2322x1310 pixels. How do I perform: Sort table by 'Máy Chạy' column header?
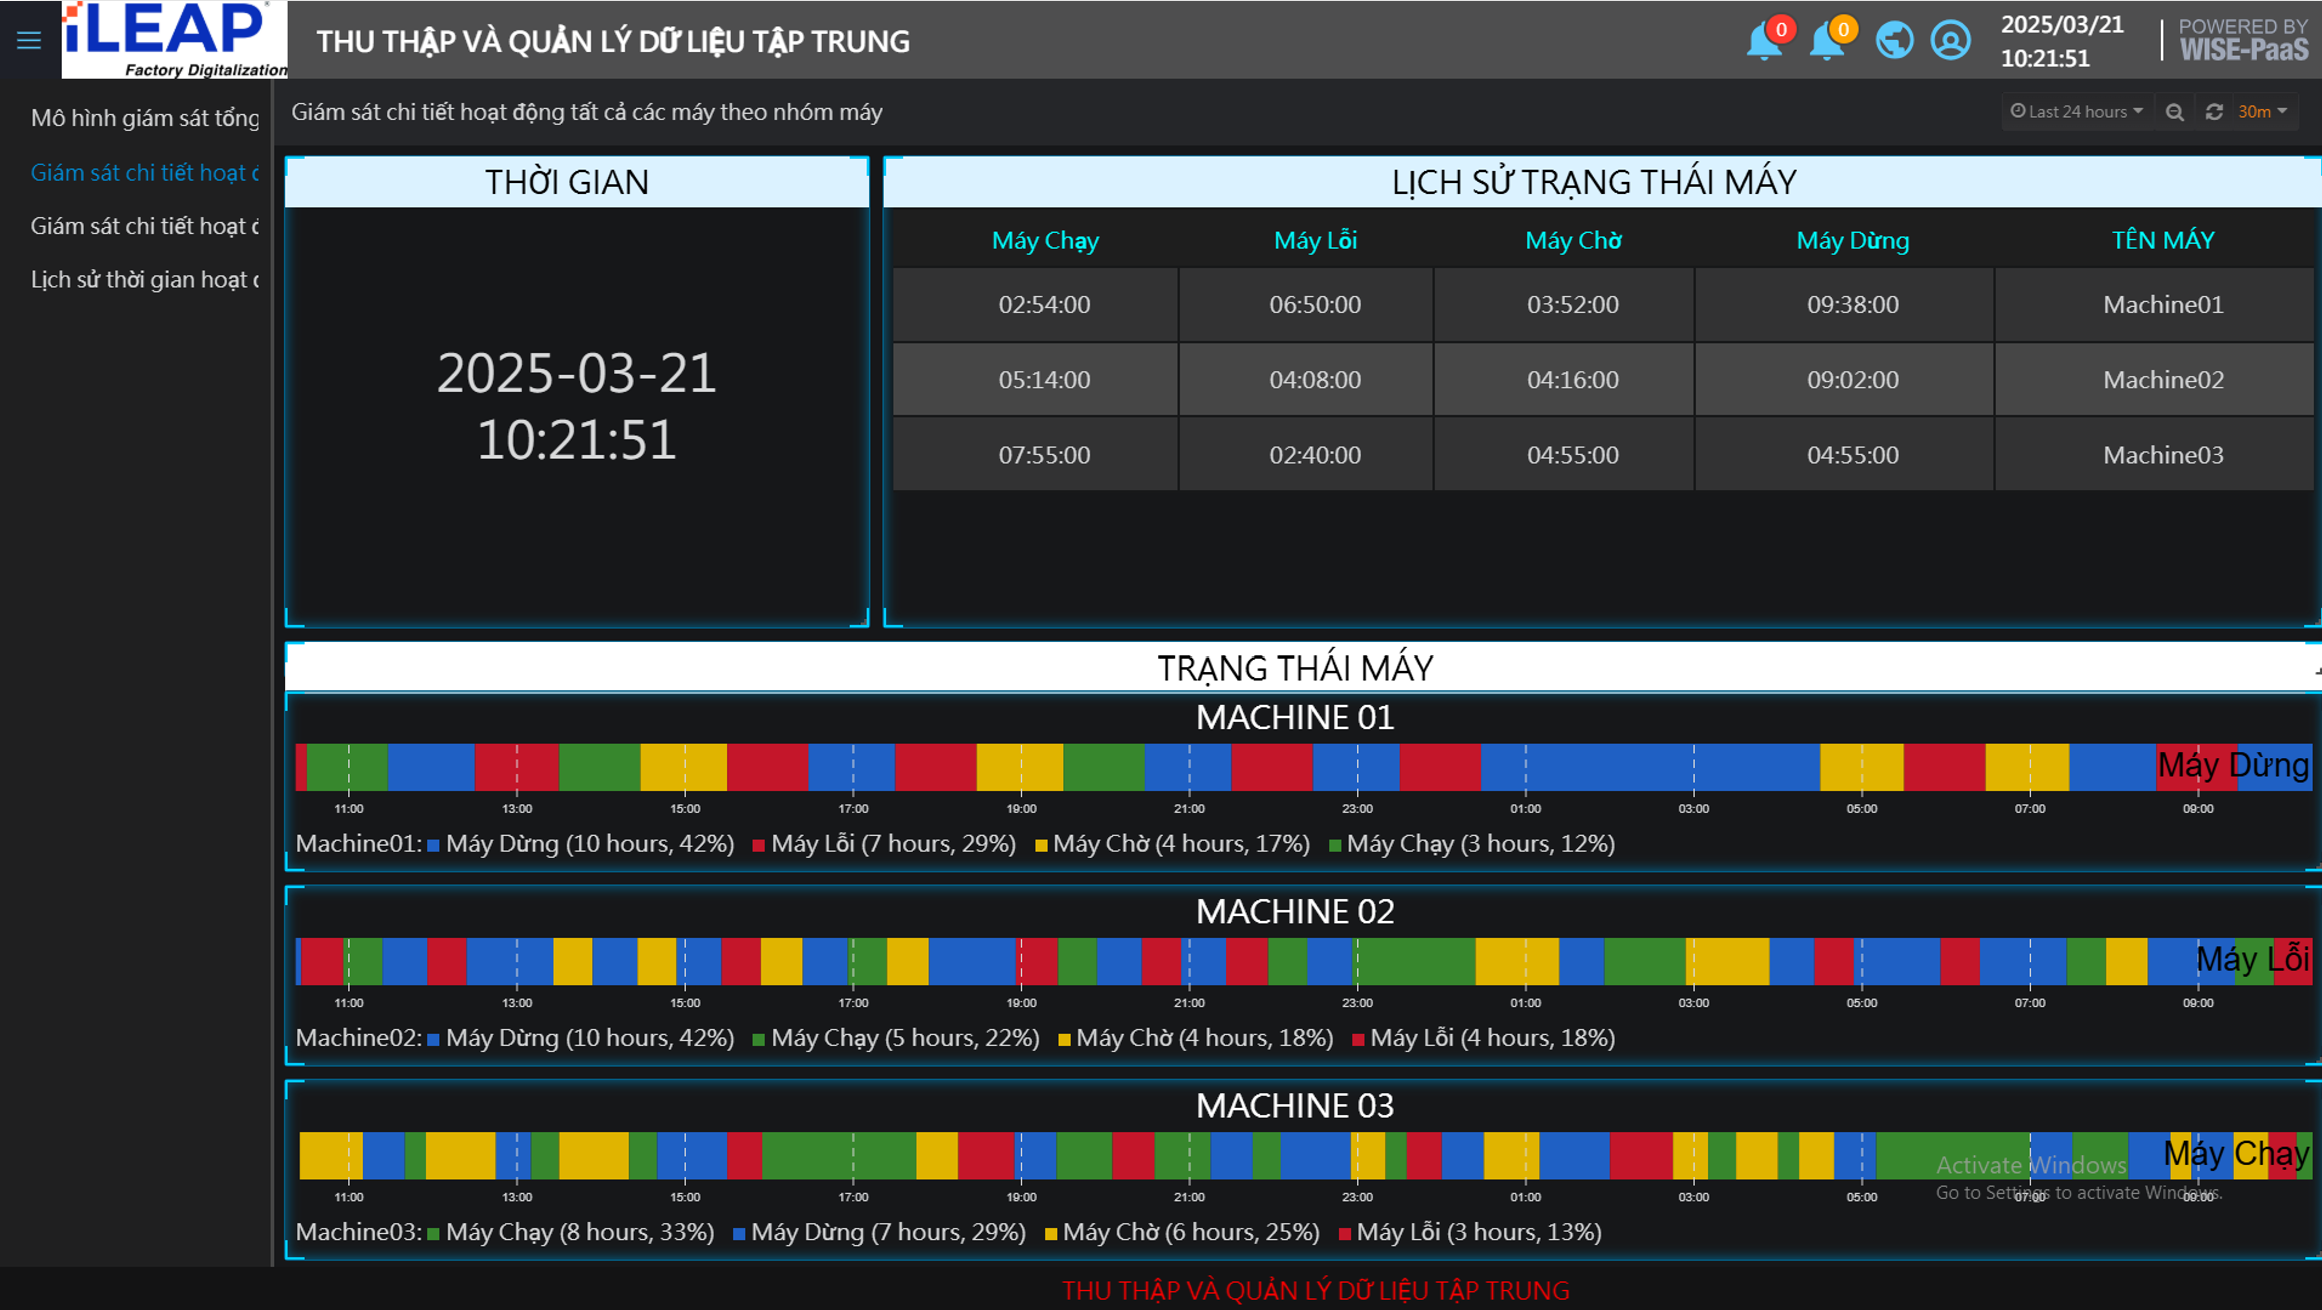(x=1044, y=241)
